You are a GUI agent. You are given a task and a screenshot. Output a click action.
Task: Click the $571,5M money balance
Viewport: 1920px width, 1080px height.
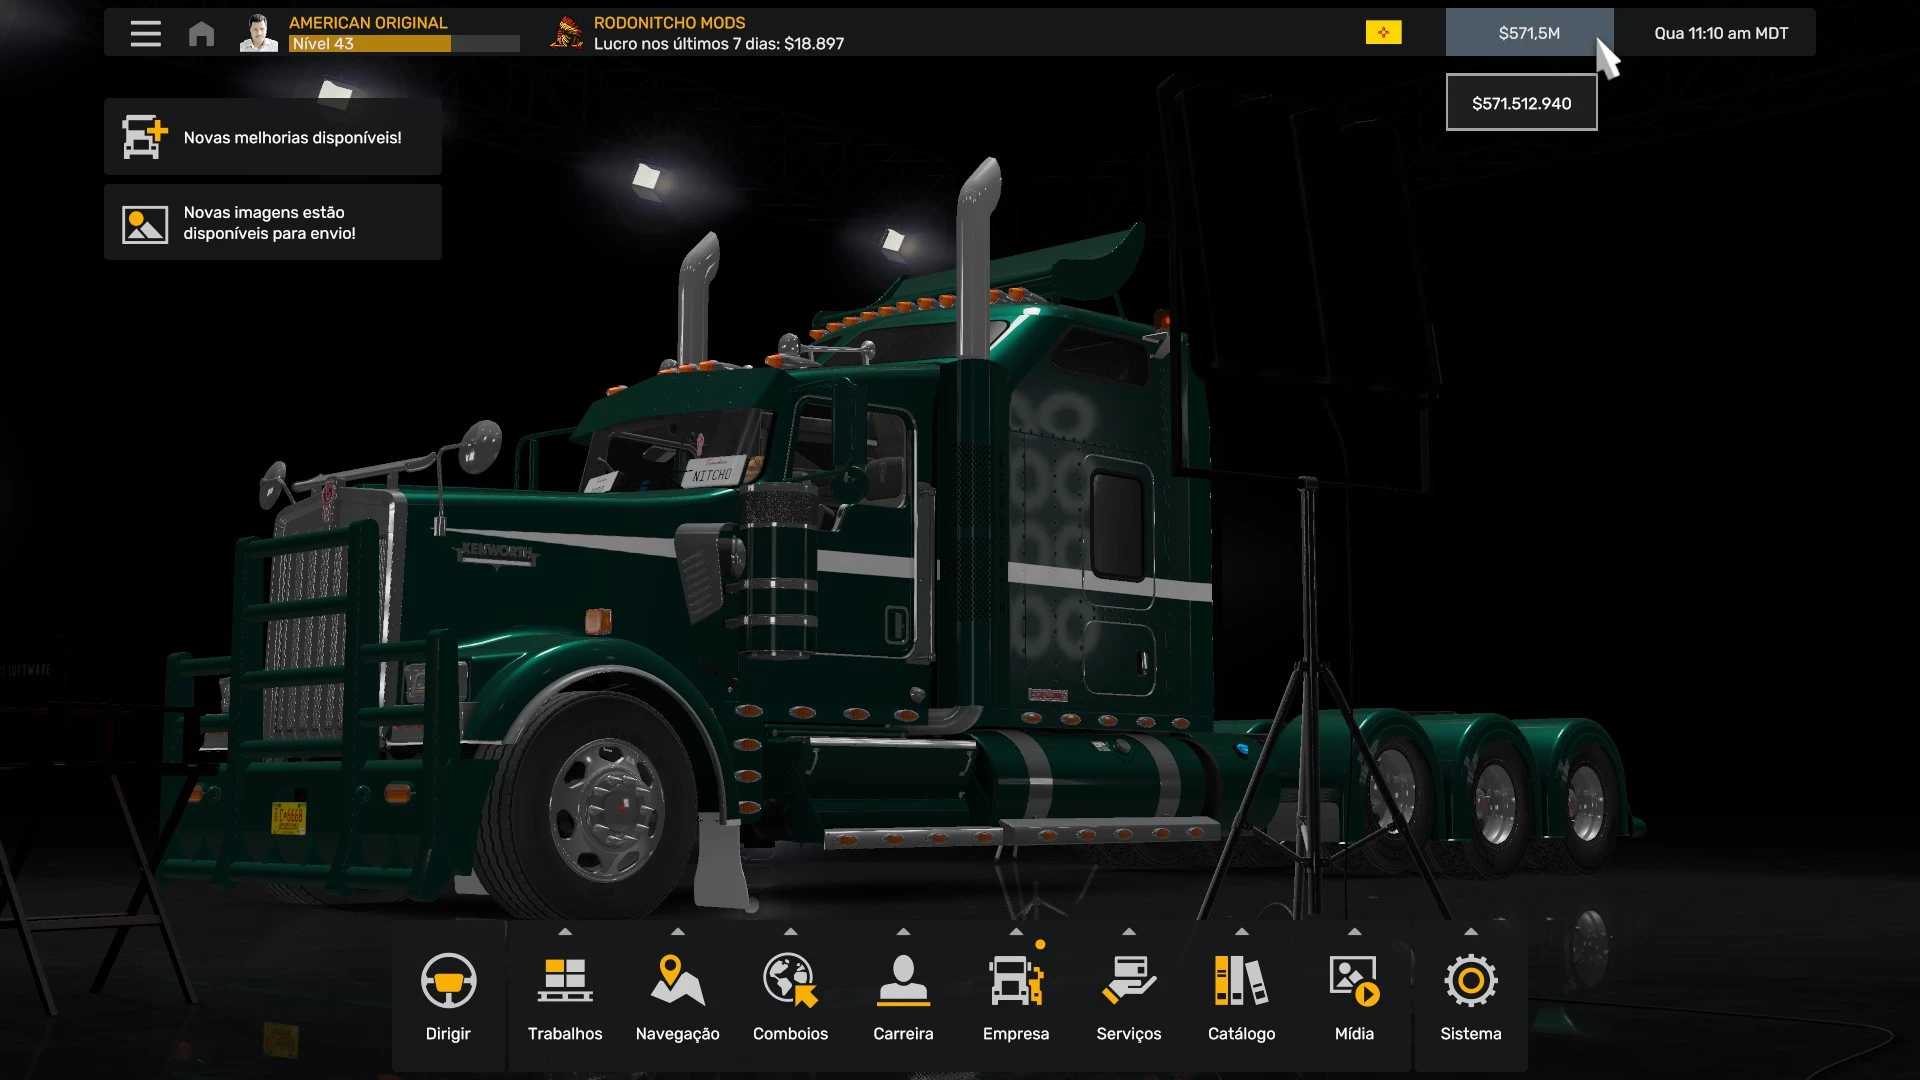tap(1528, 33)
